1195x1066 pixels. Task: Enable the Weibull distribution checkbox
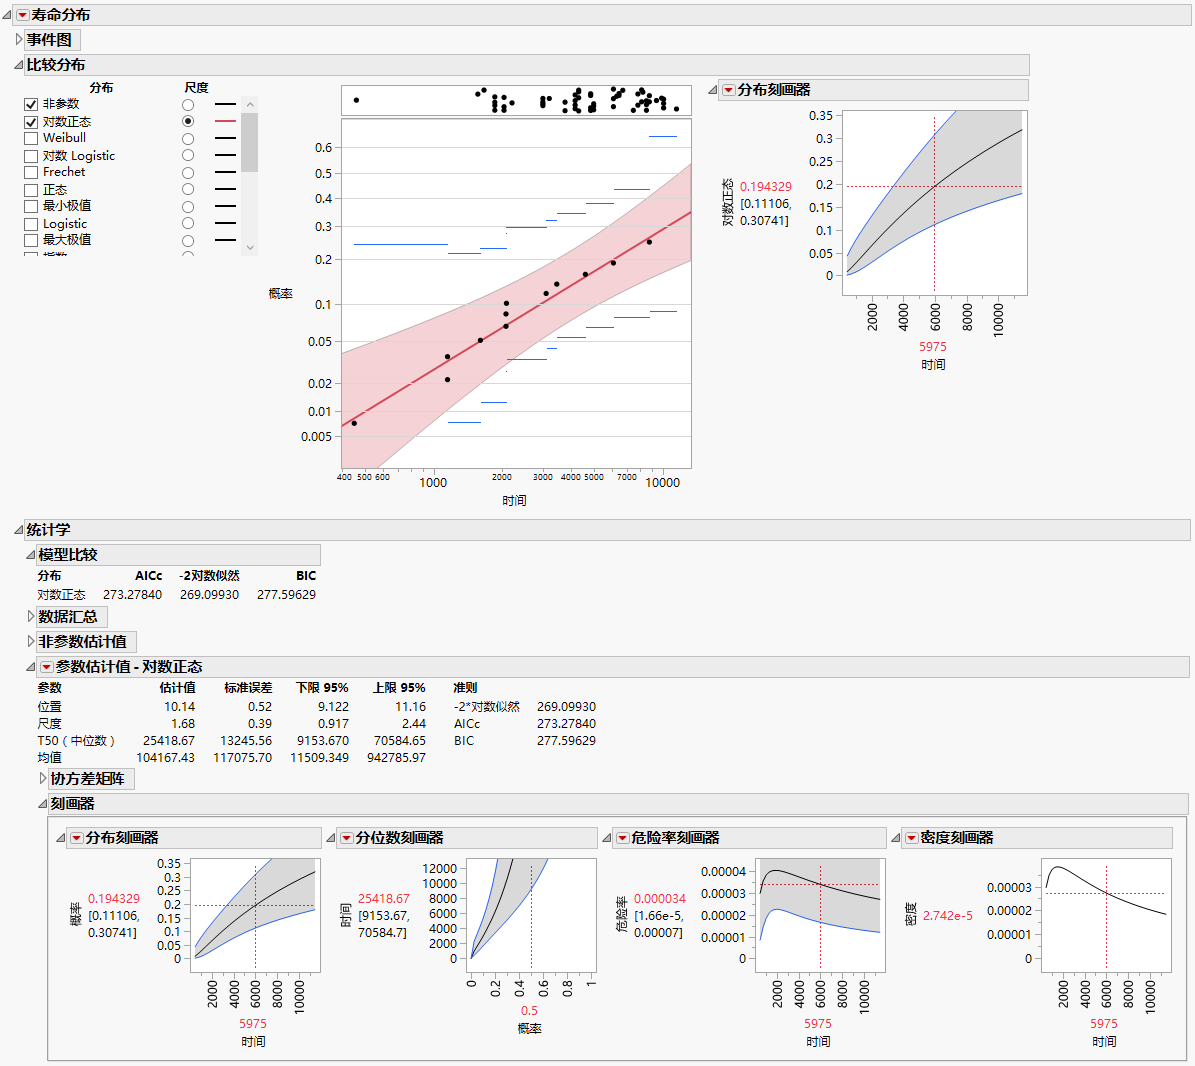tap(31, 139)
